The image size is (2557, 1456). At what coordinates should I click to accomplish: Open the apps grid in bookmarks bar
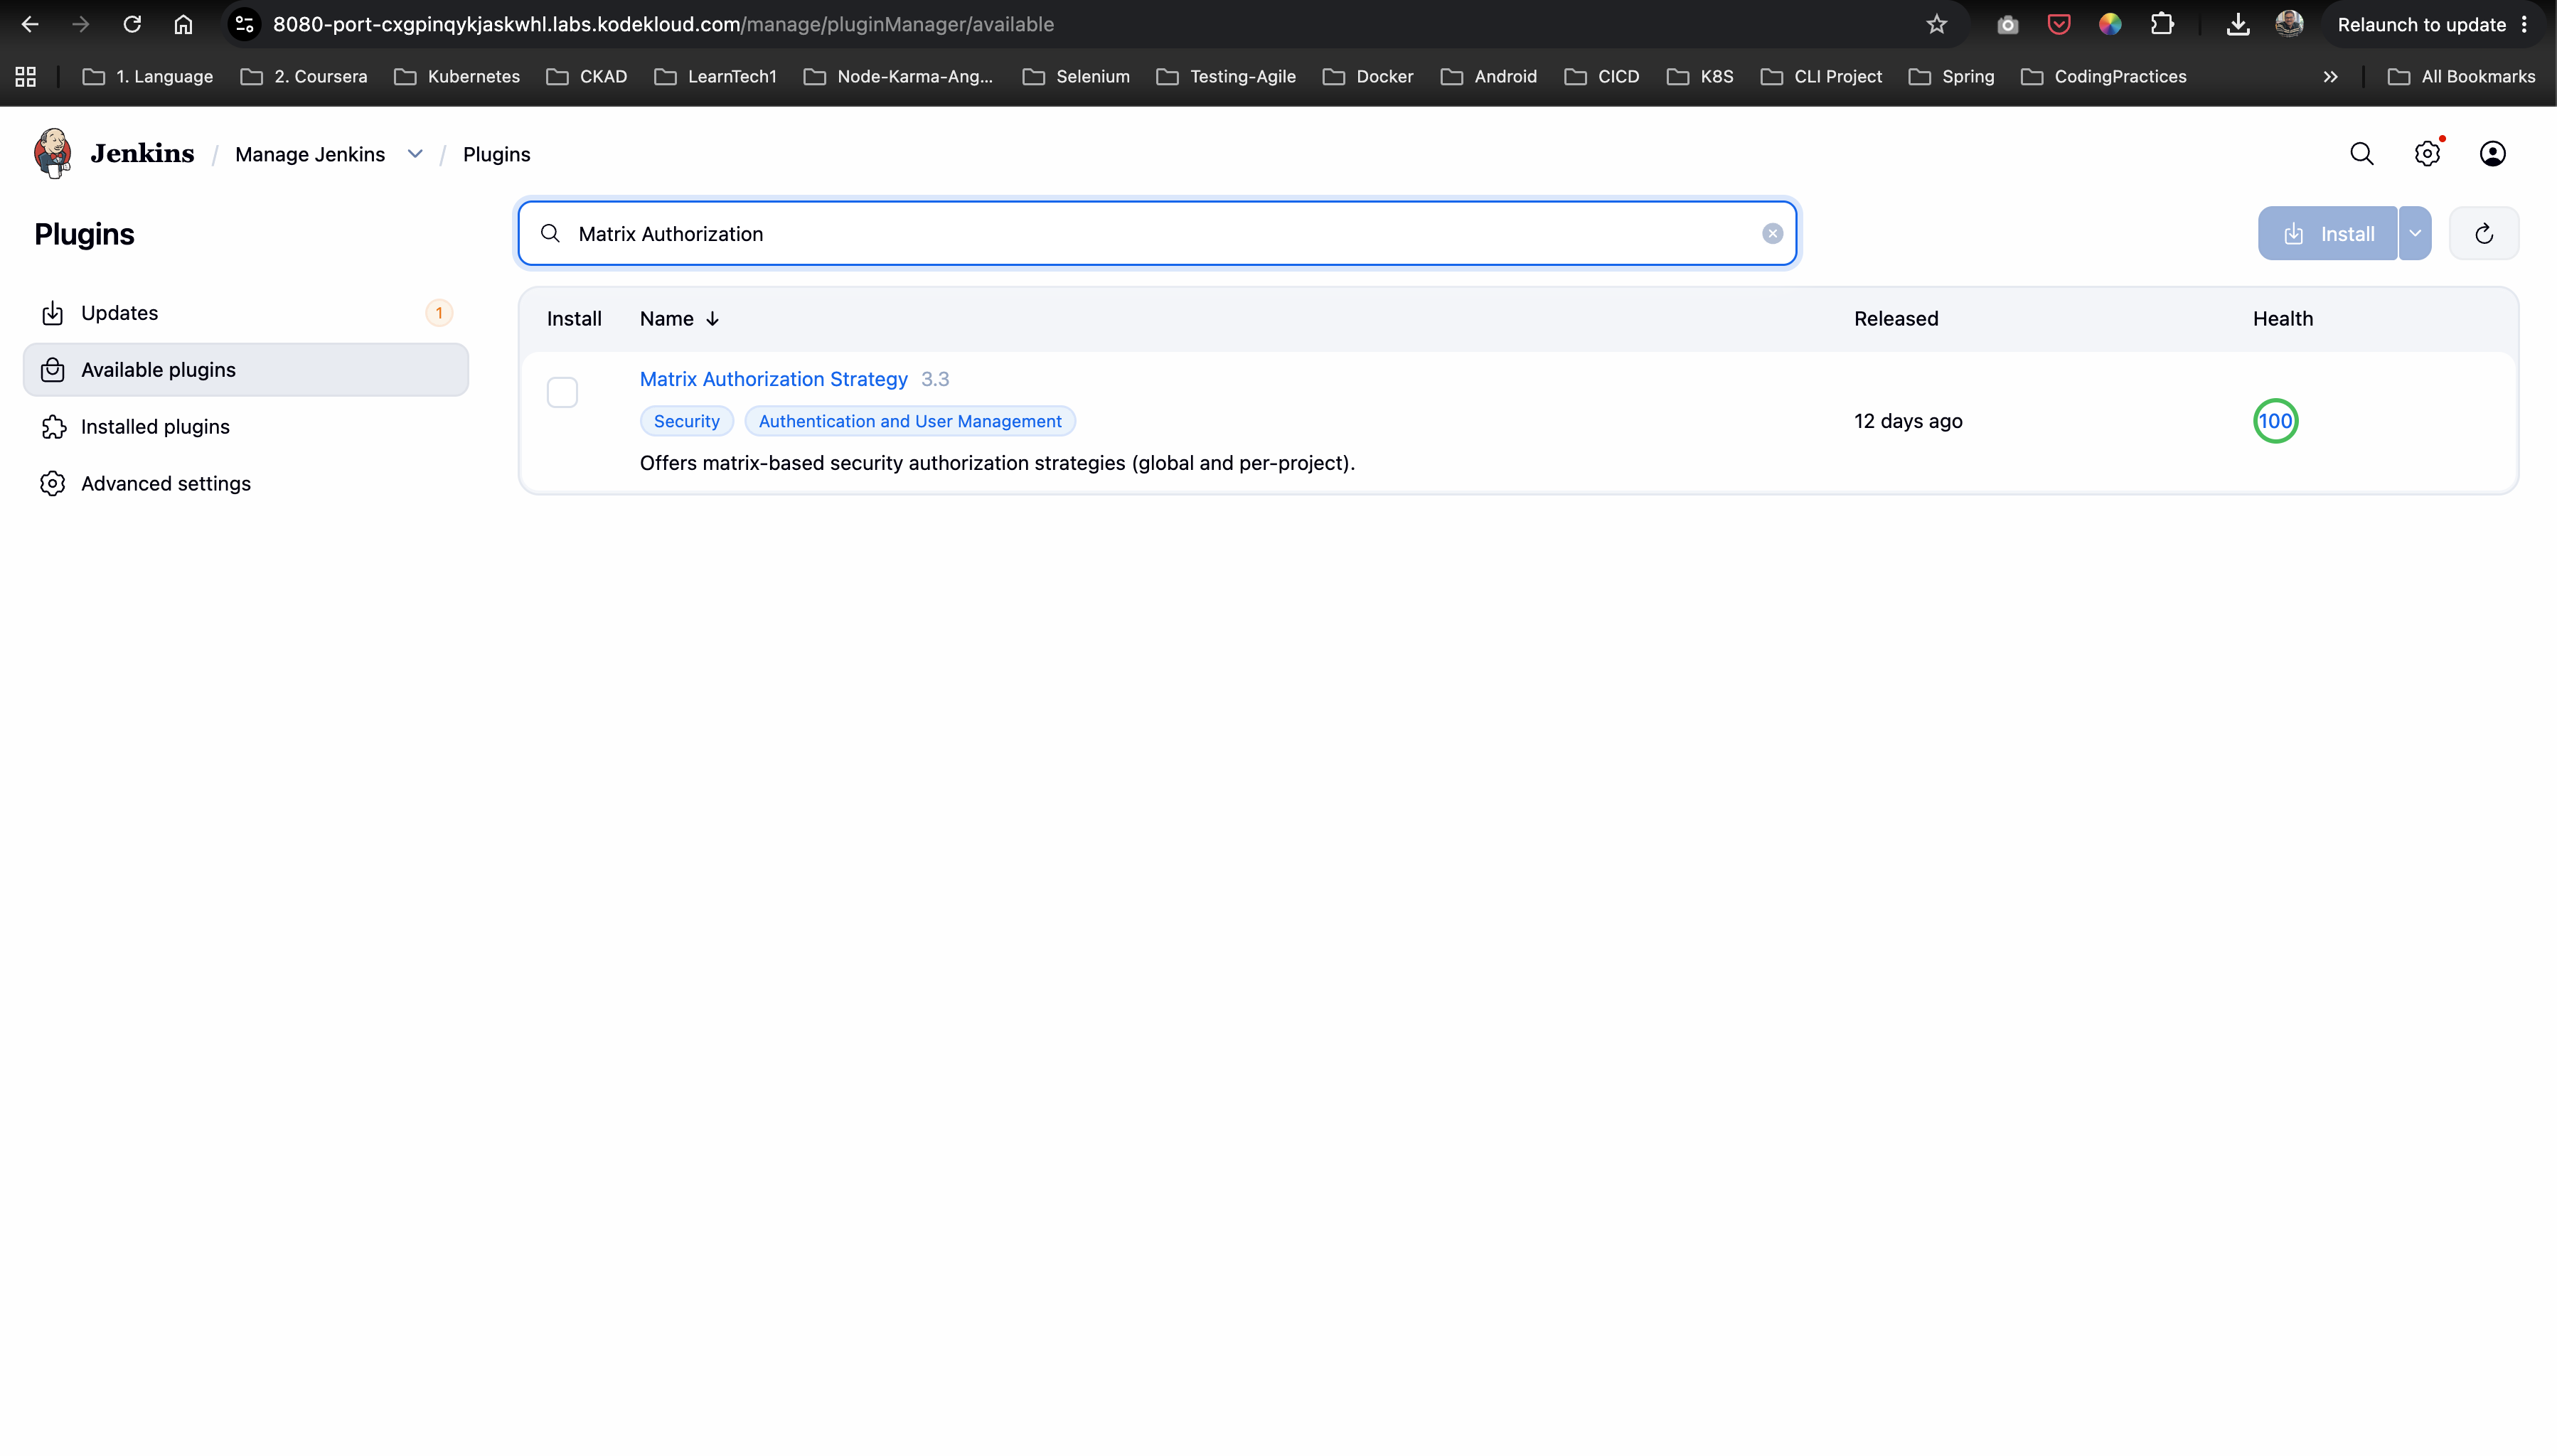26,77
